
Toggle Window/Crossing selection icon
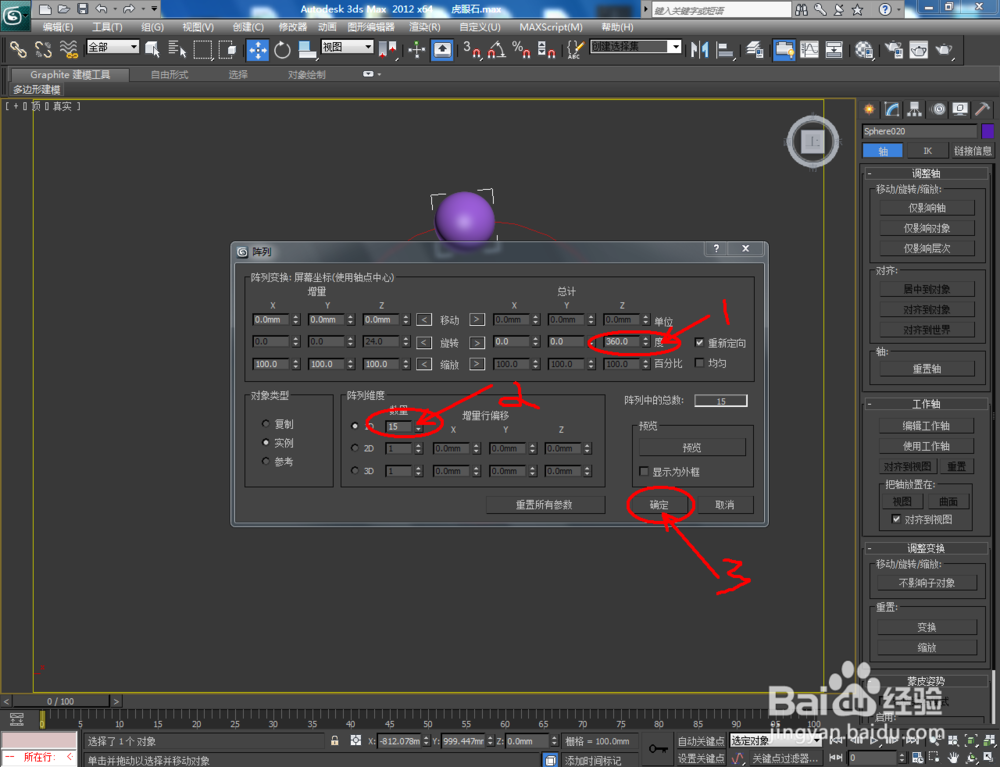coord(227,49)
